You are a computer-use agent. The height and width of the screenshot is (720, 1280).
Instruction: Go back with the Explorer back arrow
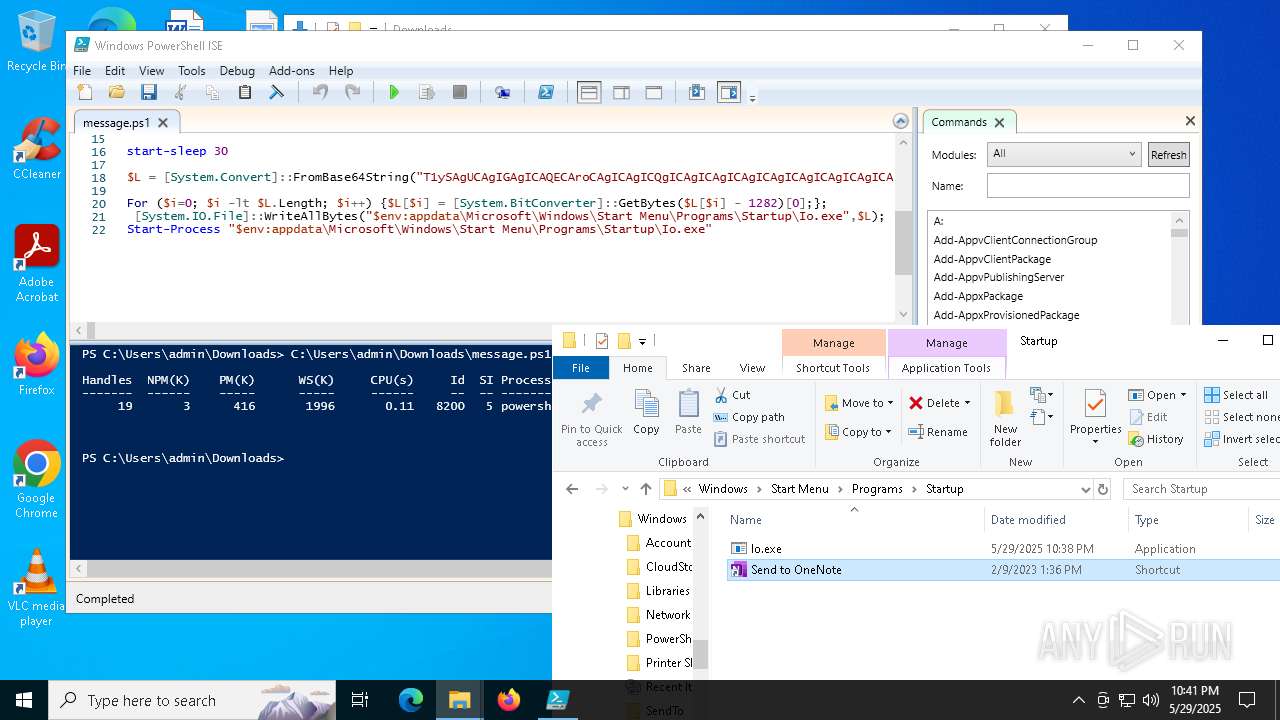(572, 489)
